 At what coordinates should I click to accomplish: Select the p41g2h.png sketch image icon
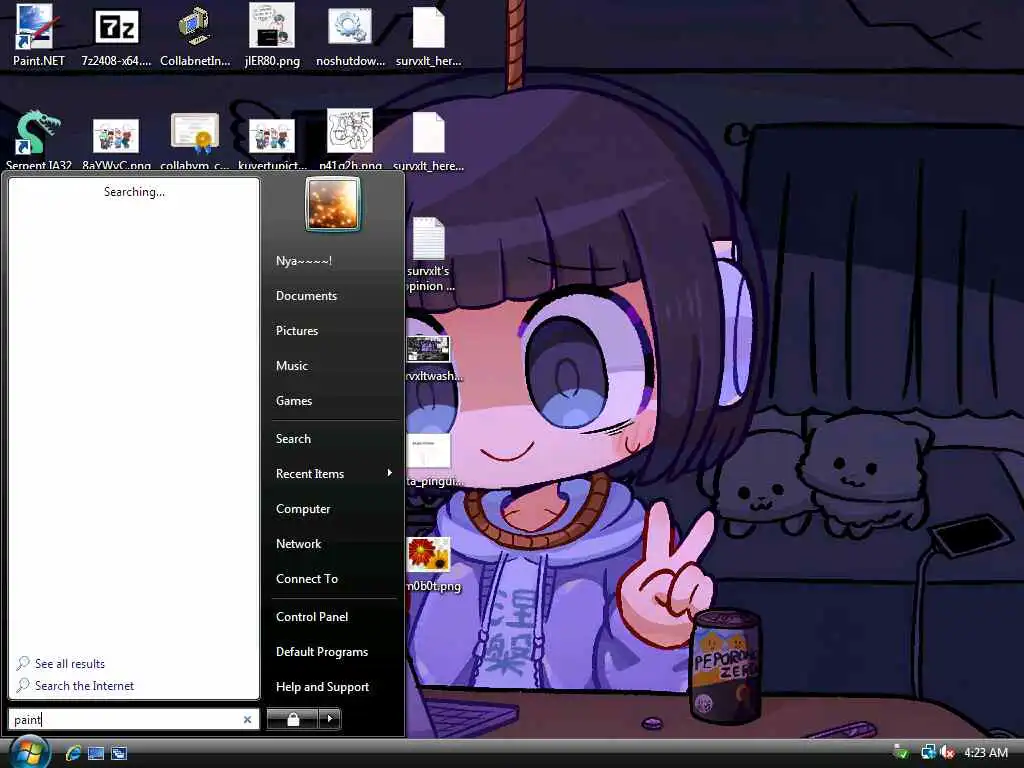350,140
